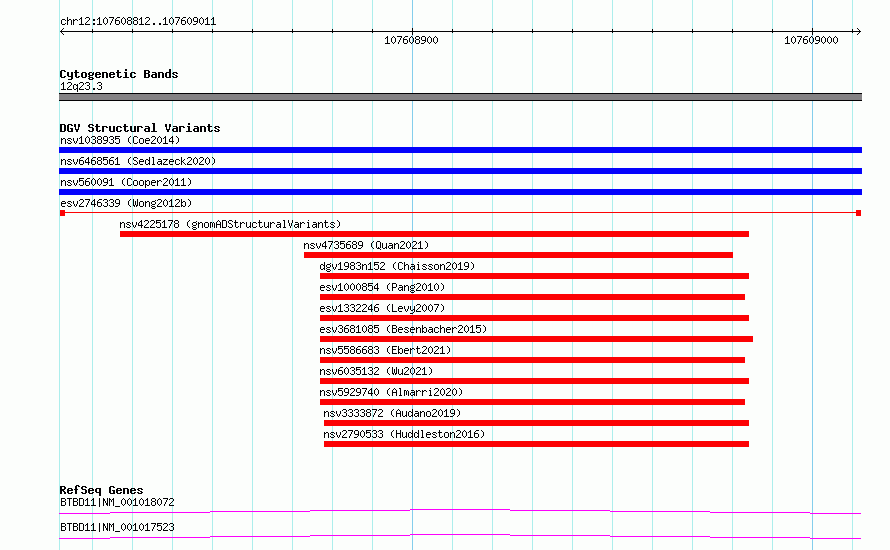Select the RefSeq Genes track title

tap(101, 490)
